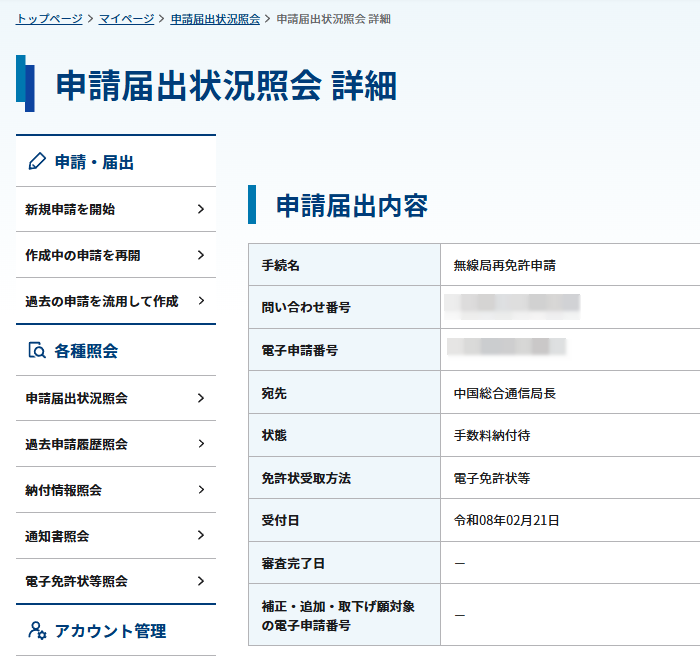Select 作成中の申請を再開 menu item

point(83,255)
